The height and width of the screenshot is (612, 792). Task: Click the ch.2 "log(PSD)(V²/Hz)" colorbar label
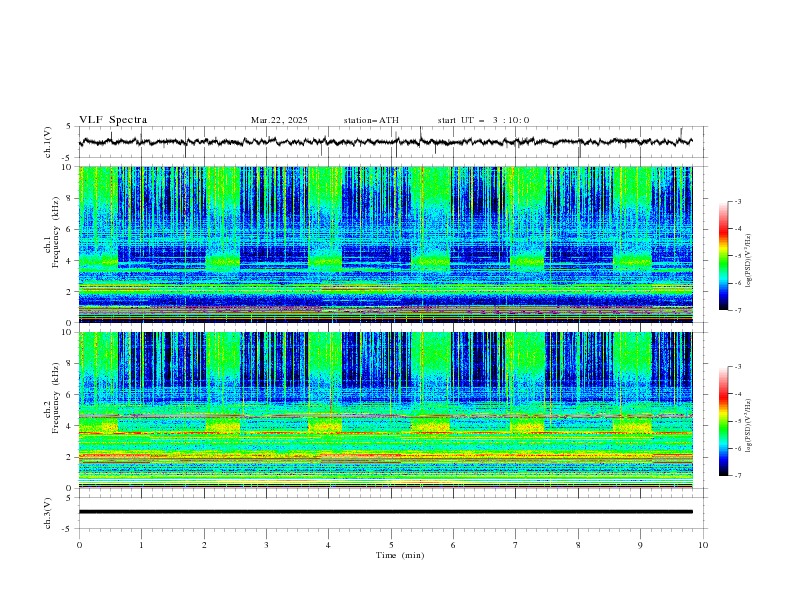749,426
